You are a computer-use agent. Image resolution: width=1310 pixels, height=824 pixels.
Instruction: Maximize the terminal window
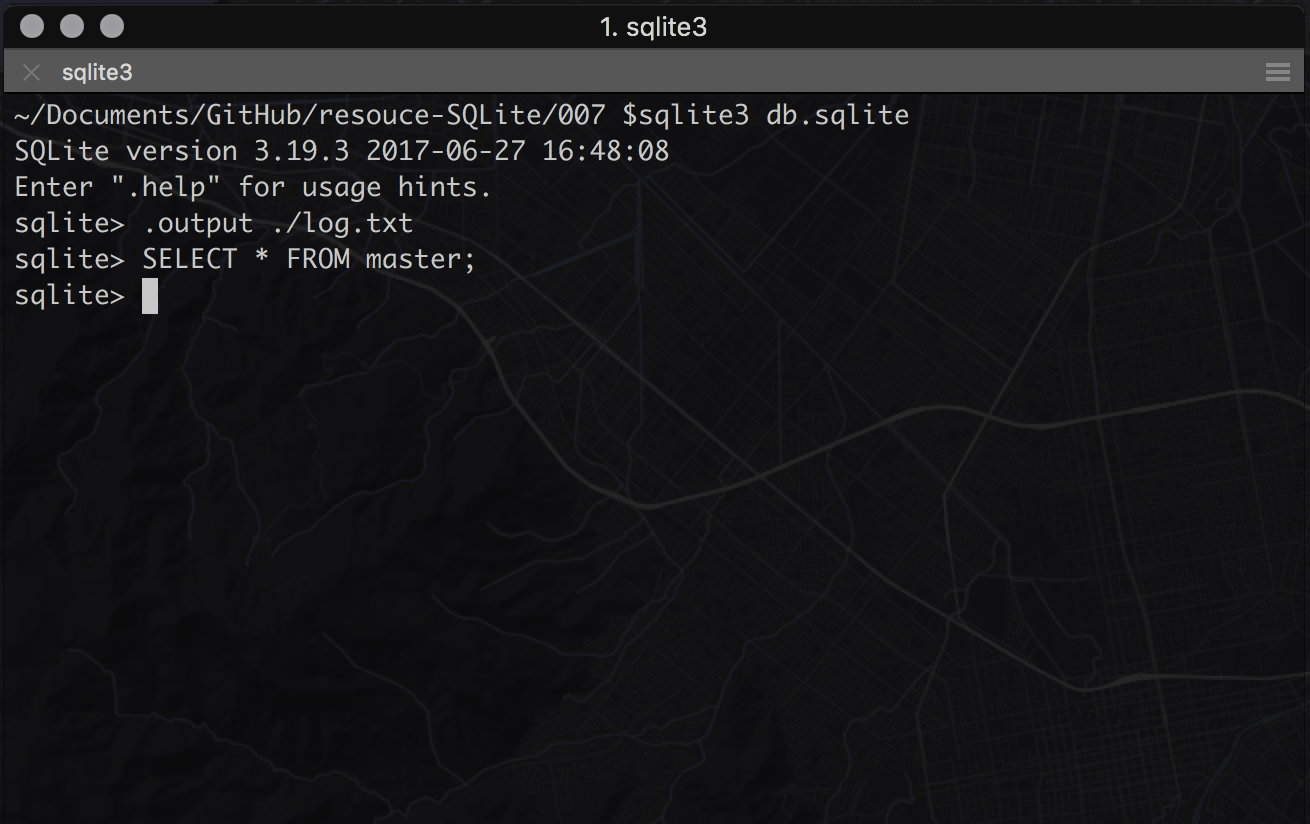[x=112, y=26]
